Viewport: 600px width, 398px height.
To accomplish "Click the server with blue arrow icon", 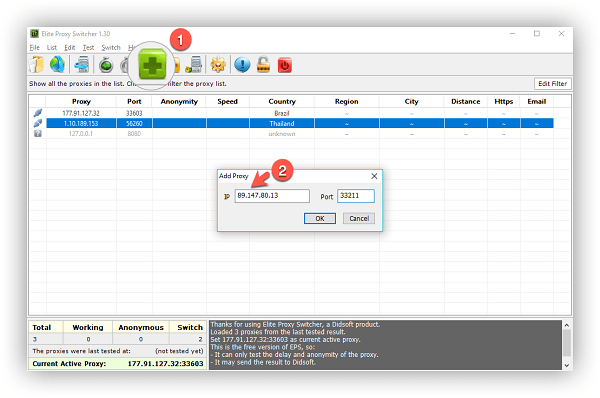I will coord(82,64).
